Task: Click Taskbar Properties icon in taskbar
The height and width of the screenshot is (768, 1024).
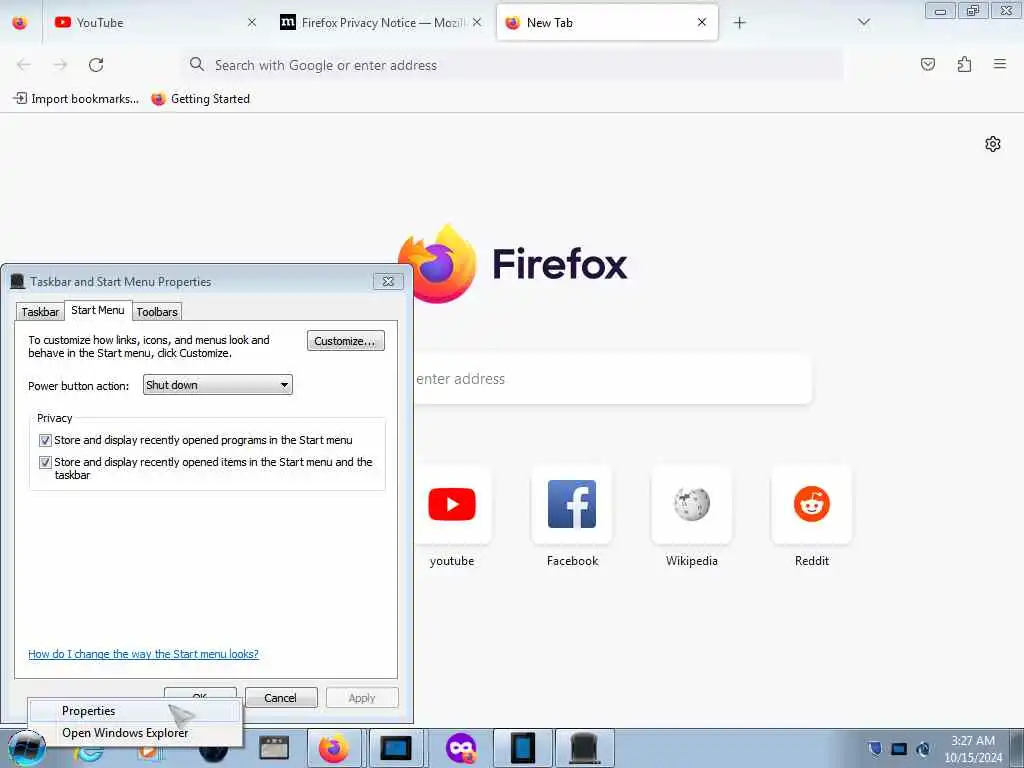Action: (584, 748)
